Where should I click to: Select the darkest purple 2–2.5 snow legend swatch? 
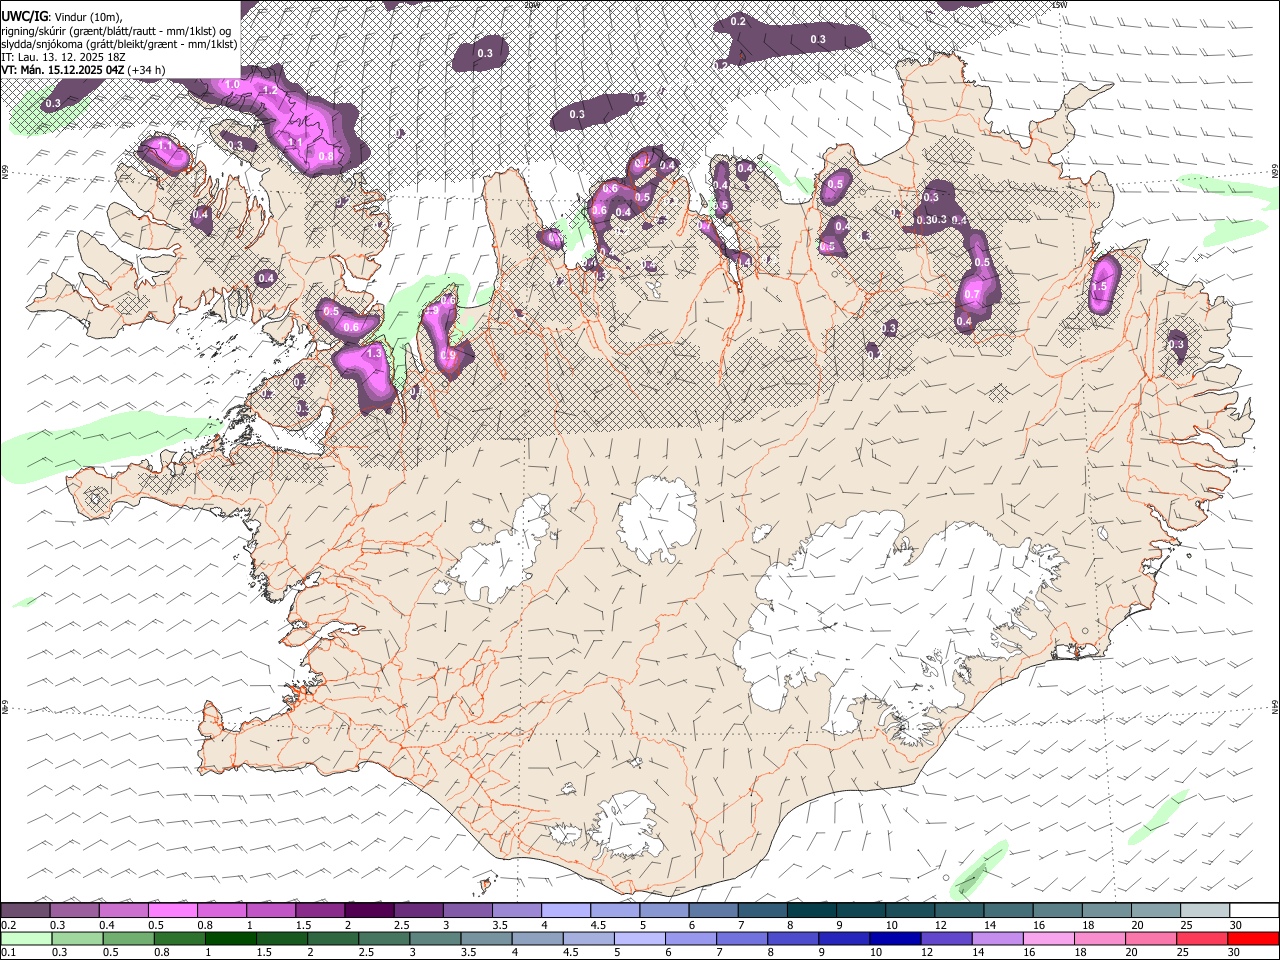tap(369, 911)
